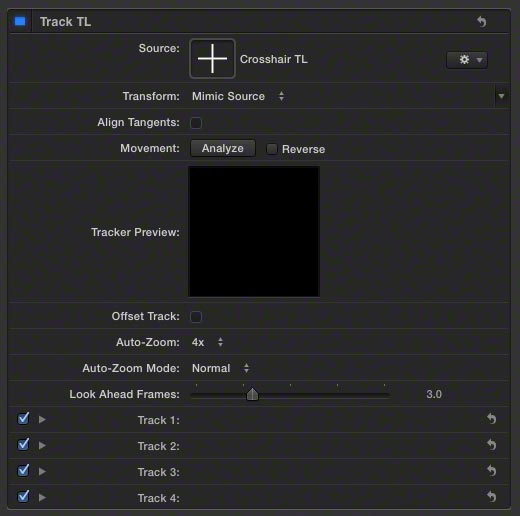Image resolution: width=520 pixels, height=516 pixels.
Task: Click the Track 2 label
Action: tap(159, 446)
